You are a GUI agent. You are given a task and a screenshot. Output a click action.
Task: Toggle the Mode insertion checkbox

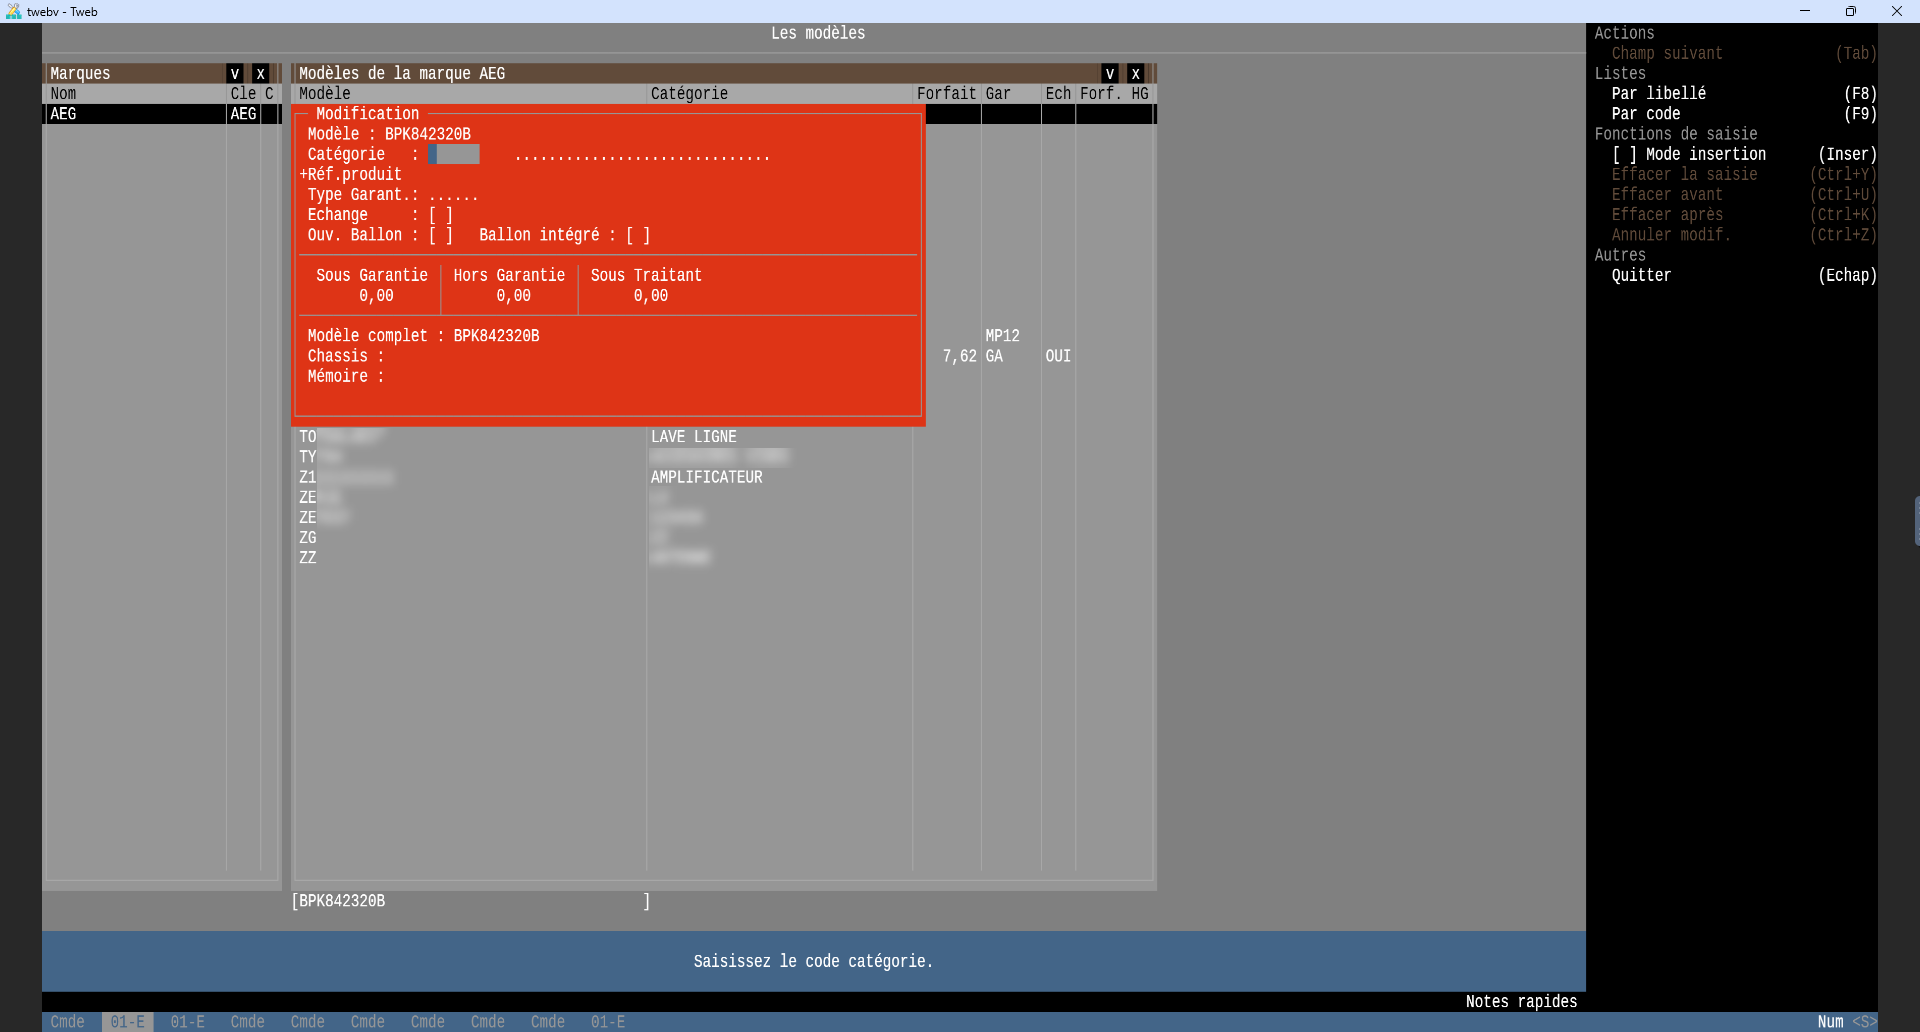tap(1624, 154)
